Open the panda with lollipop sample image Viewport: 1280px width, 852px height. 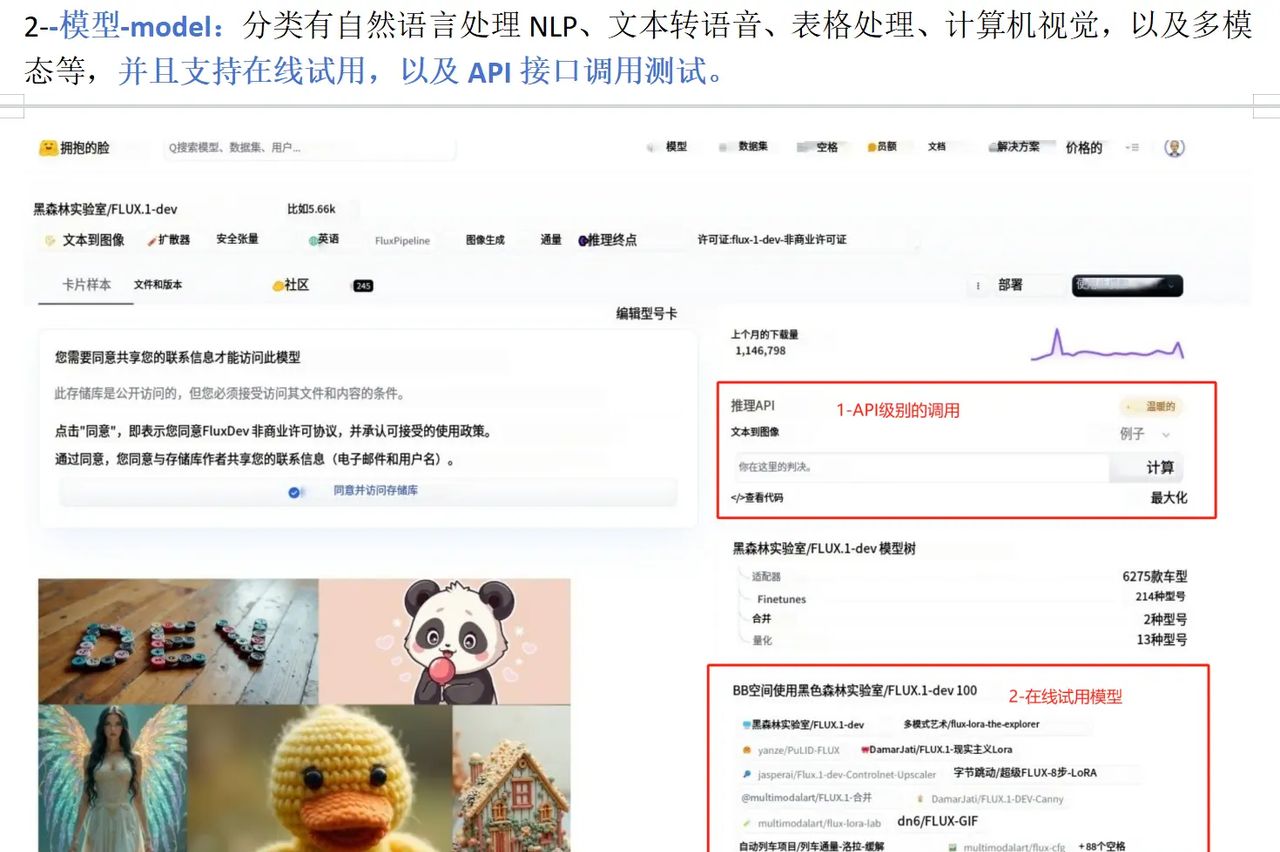[445, 640]
